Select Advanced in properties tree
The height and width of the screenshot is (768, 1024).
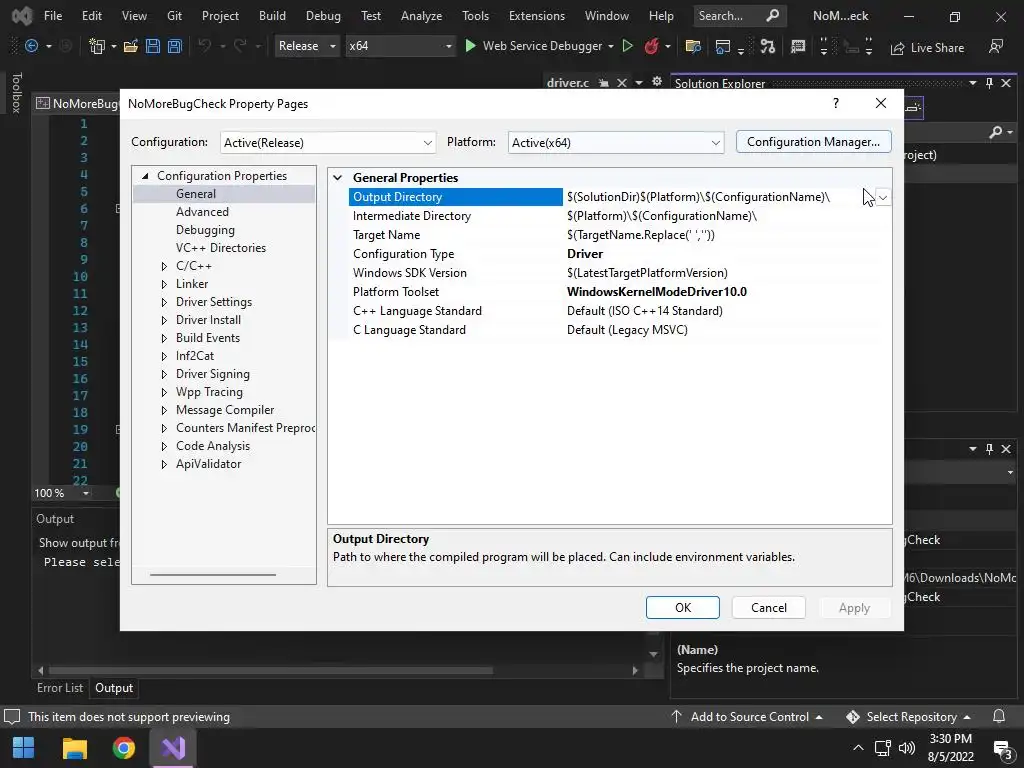point(202,212)
